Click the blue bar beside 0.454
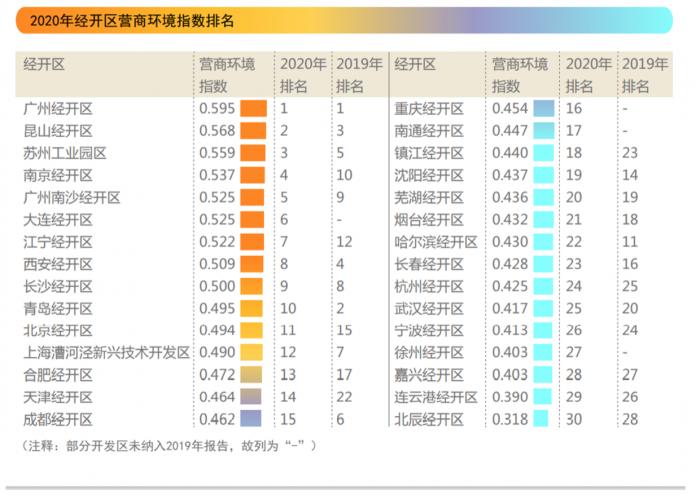This screenshot has height=495, width=700. coord(543,109)
